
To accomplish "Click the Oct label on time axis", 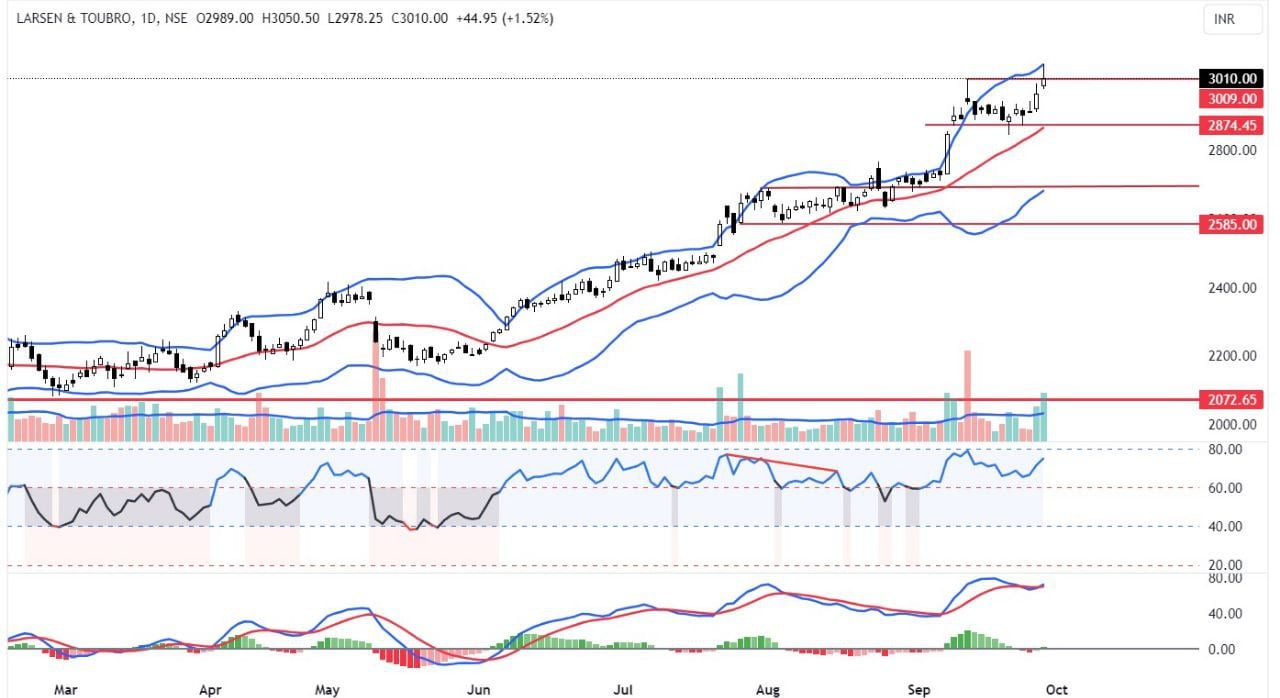I will click(x=1055, y=689).
